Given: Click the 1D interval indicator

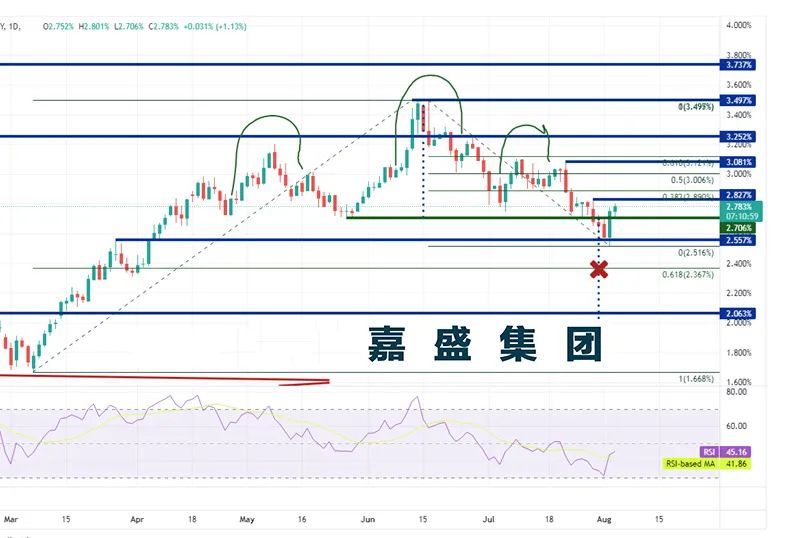Looking at the screenshot, I should pyautogui.click(x=15, y=26).
